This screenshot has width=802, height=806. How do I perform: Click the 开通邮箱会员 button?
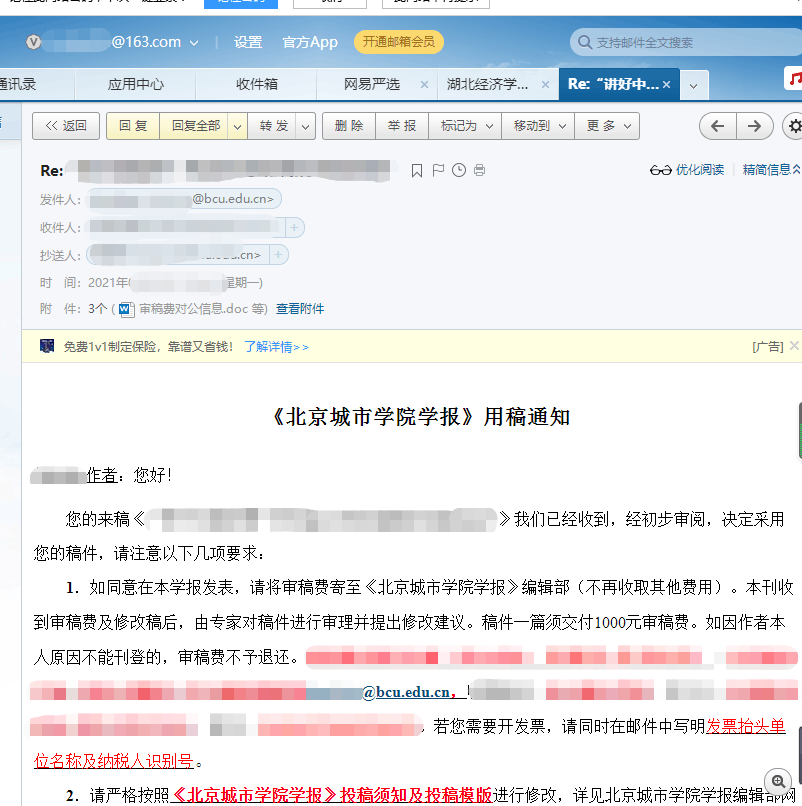(398, 42)
